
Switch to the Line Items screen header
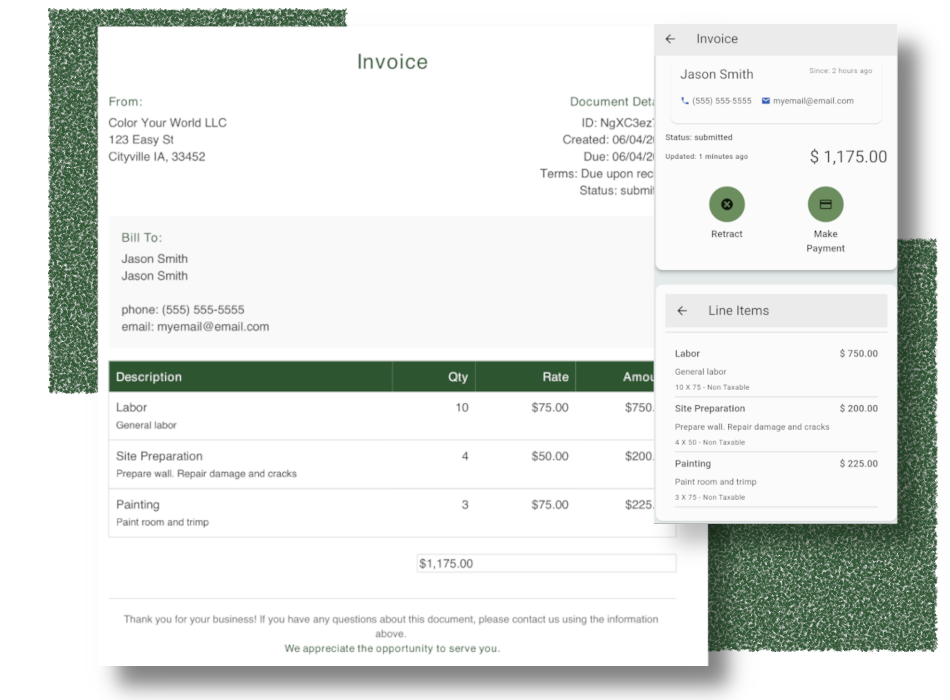[738, 310]
